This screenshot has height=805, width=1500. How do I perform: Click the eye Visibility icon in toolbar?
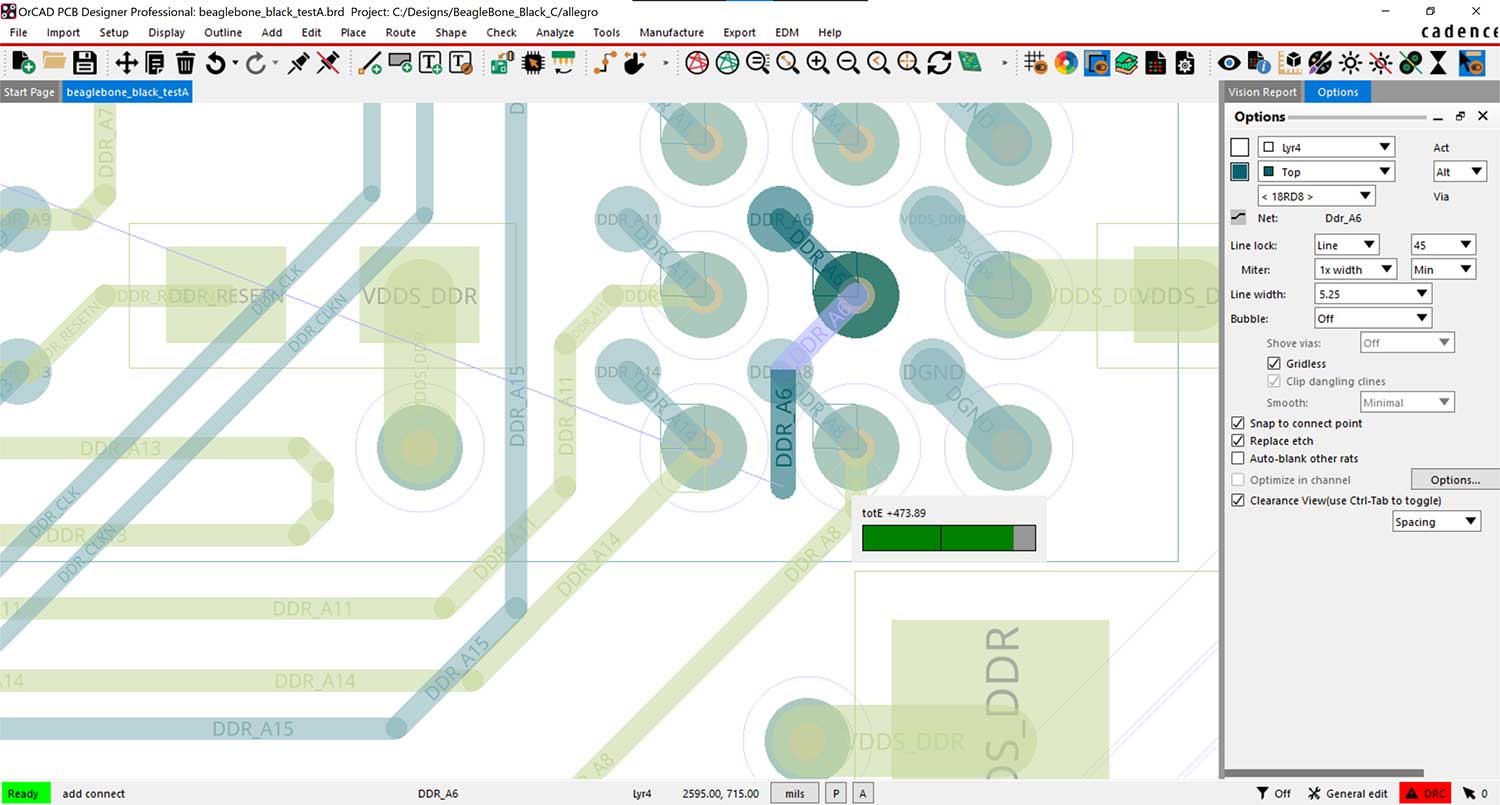pos(1229,63)
